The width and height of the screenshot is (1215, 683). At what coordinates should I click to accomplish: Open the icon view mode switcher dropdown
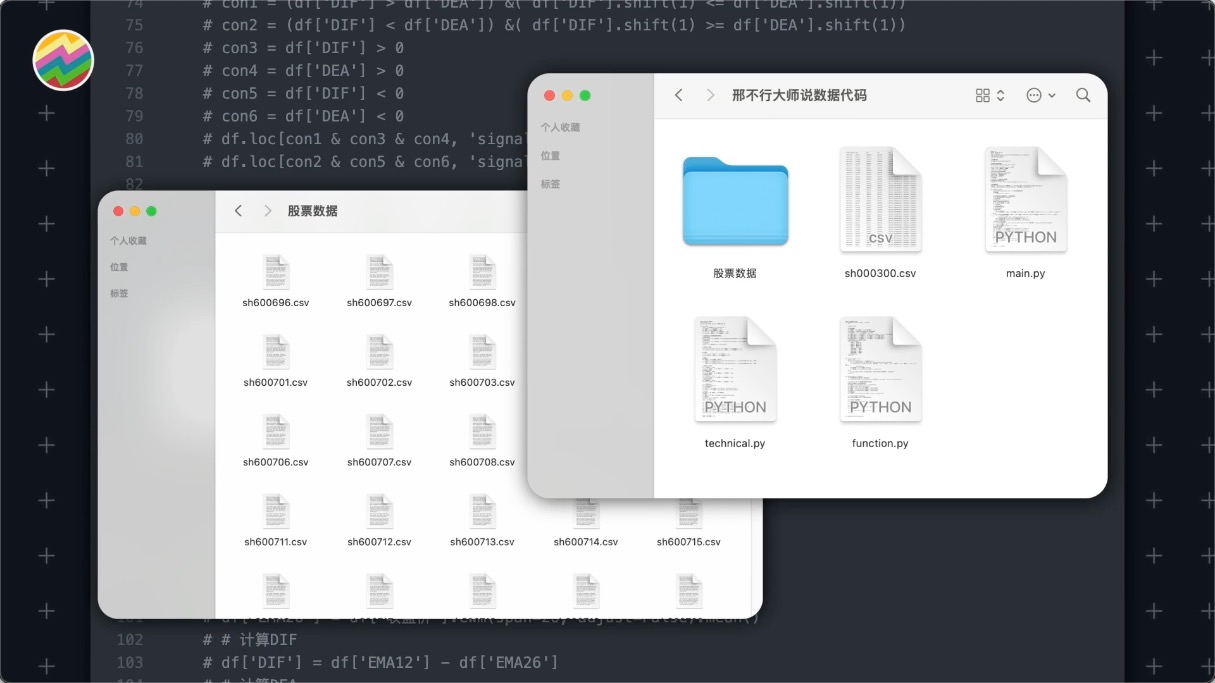click(989, 95)
